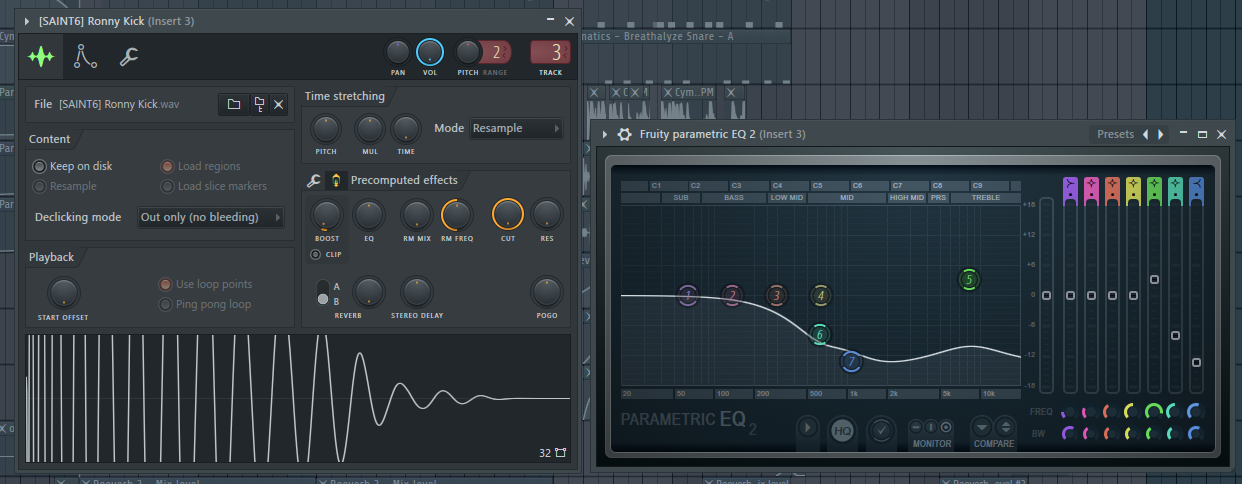Click the band 5 green level slider handle

tap(1154, 279)
